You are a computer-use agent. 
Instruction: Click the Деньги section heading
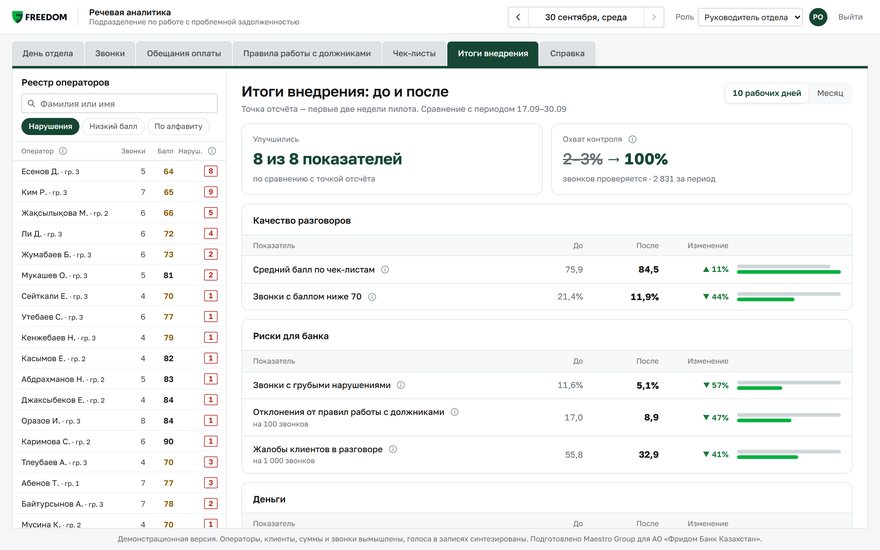coord(269,499)
